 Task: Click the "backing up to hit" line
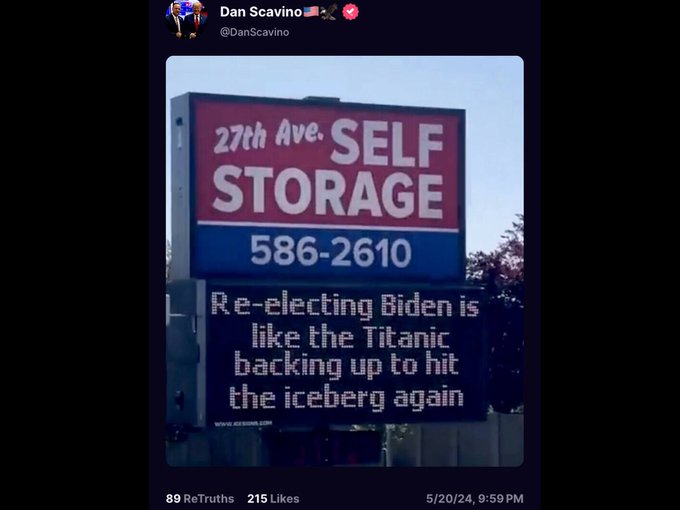click(x=347, y=364)
